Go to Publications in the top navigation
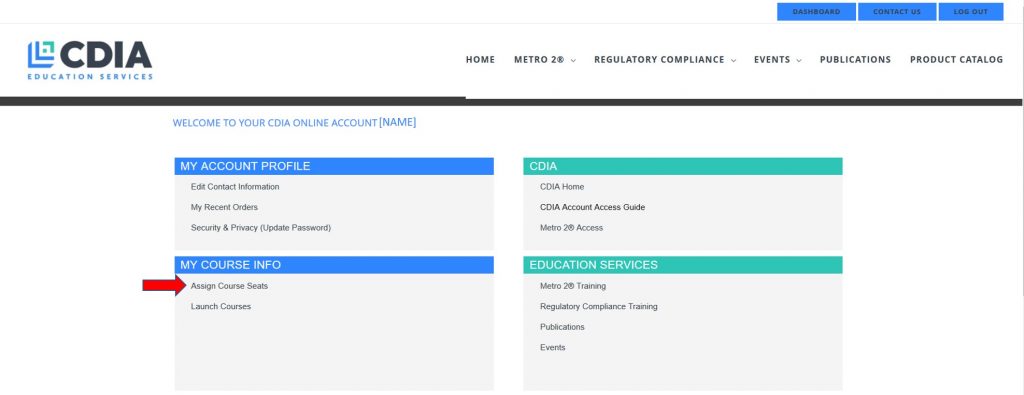Screen dimensions: 1024x395 [x=855, y=59]
